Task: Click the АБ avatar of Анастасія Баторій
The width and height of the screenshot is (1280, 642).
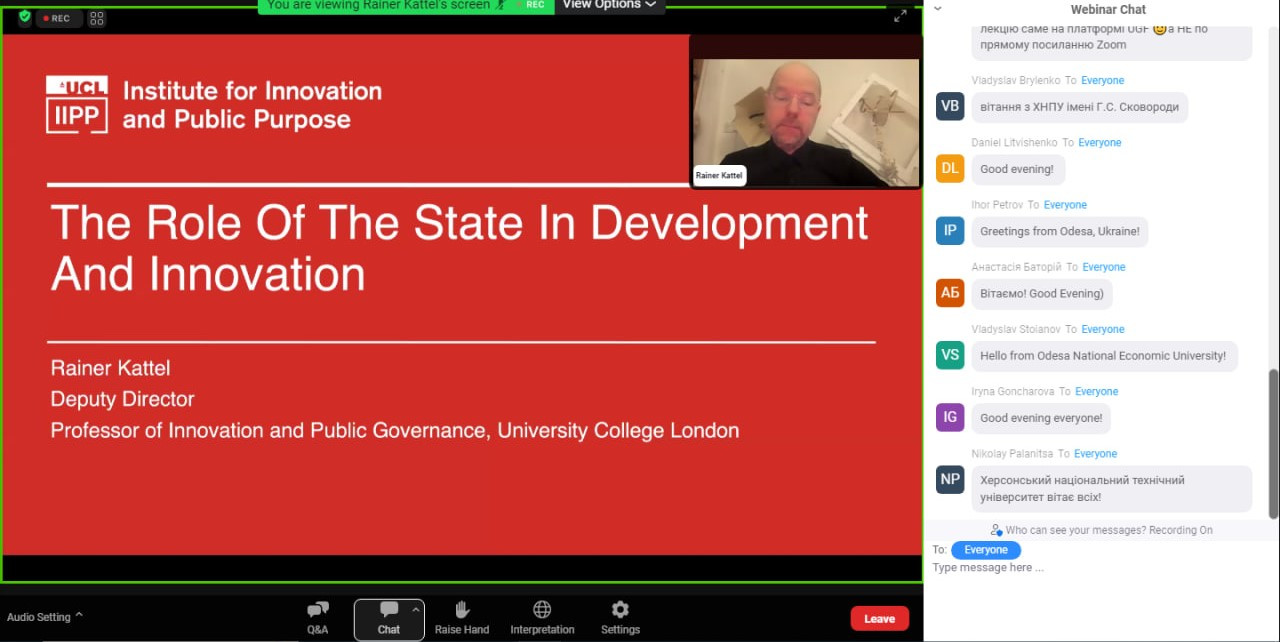Action: (x=950, y=293)
